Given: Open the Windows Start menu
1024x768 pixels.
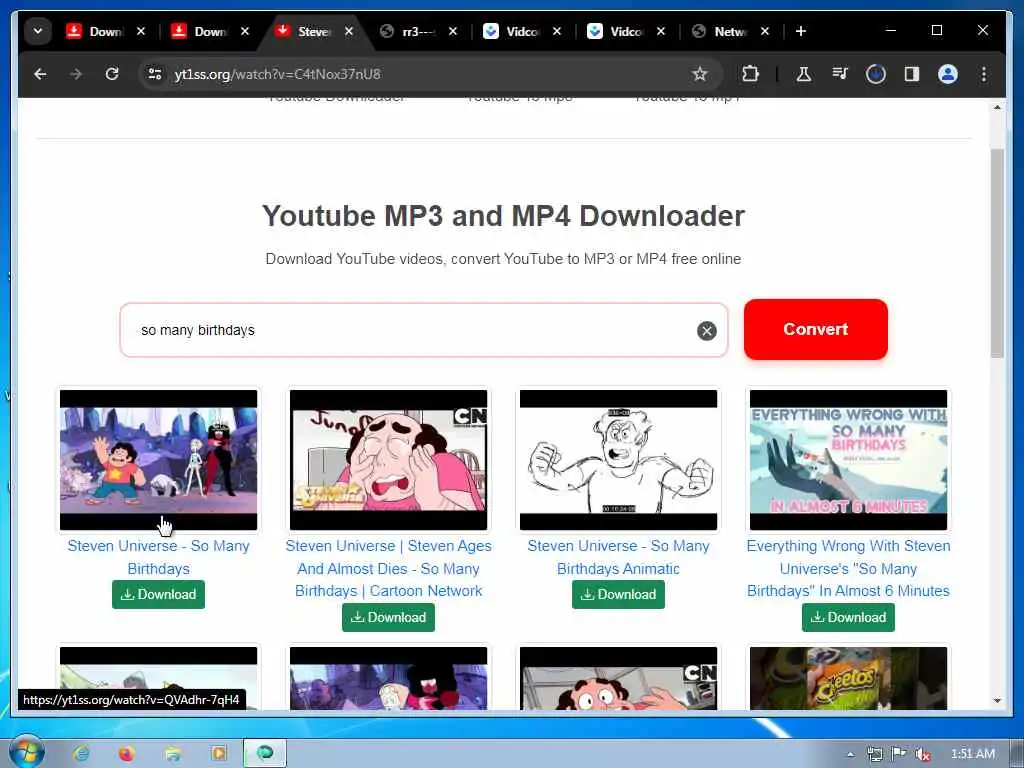Looking at the screenshot, I should [x=27, y=753].
